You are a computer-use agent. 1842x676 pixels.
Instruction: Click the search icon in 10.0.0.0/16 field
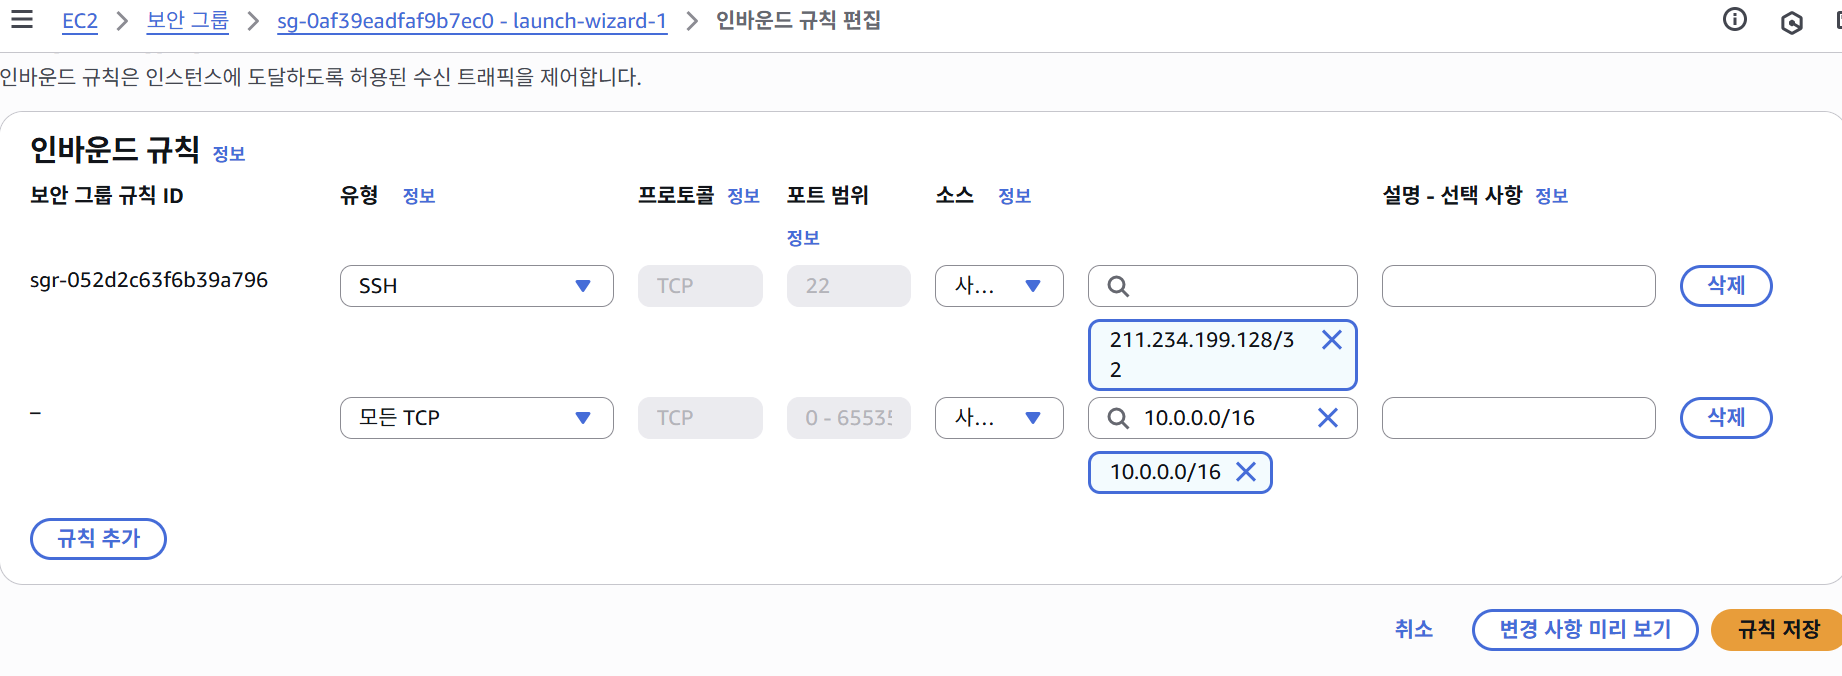coord(1118,418)
